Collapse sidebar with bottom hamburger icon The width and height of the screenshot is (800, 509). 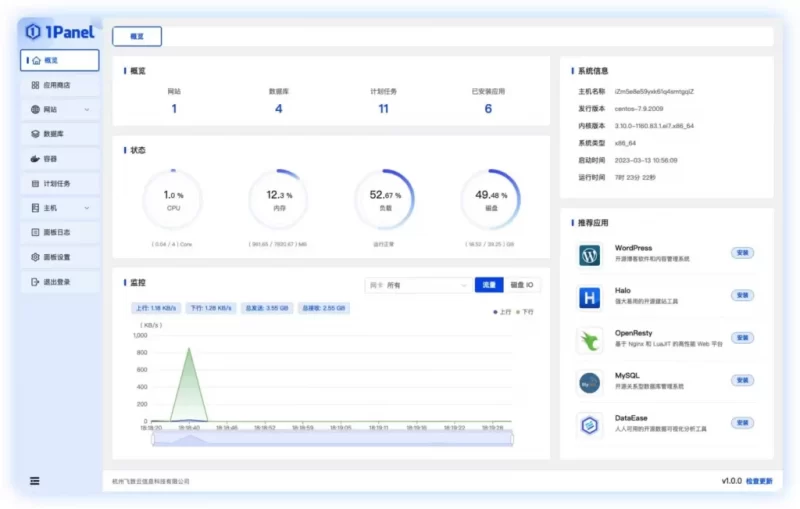35,481
